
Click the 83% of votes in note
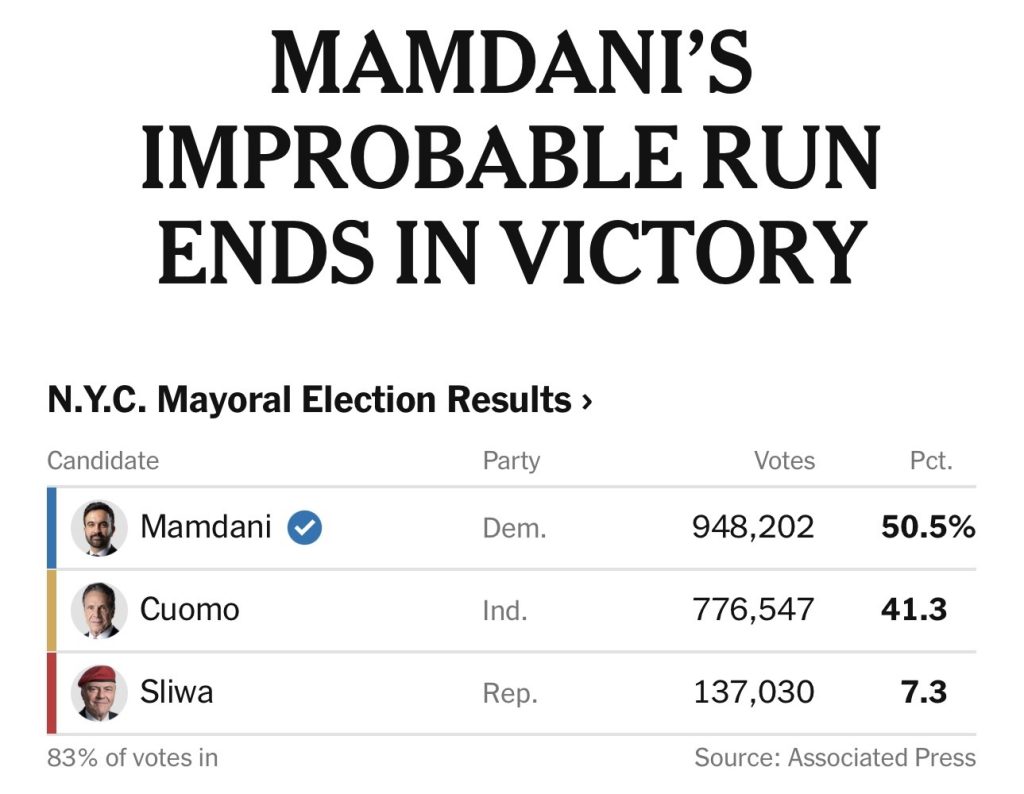pyautogui.click(x=132, y=758)
